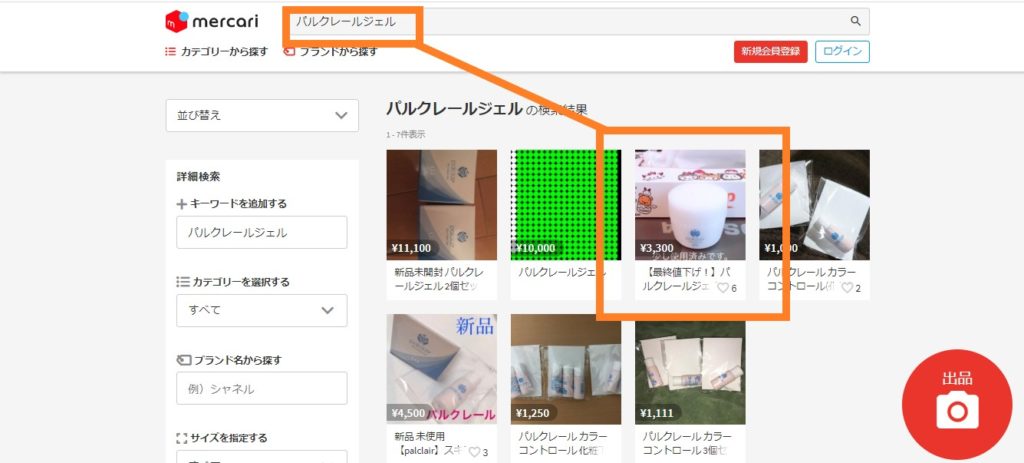
Task: Open the ¥1,111 product thumbnail
Action: (690, 369)
